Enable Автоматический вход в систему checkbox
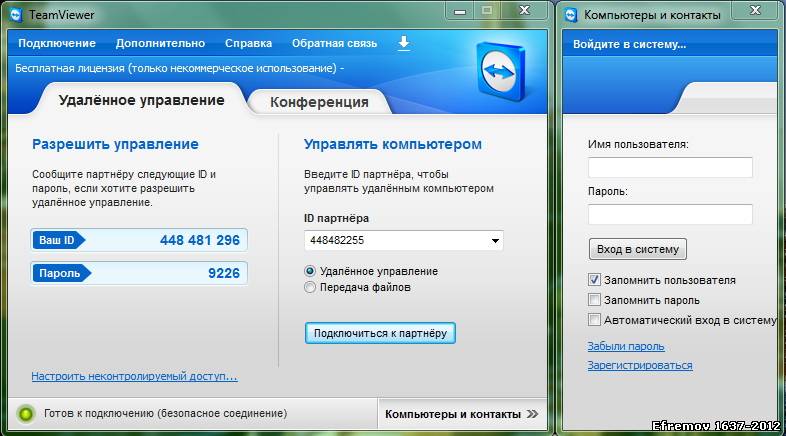The width and height of the screenshot is (786, 436). pyautogui.click(x=594, y=319)
